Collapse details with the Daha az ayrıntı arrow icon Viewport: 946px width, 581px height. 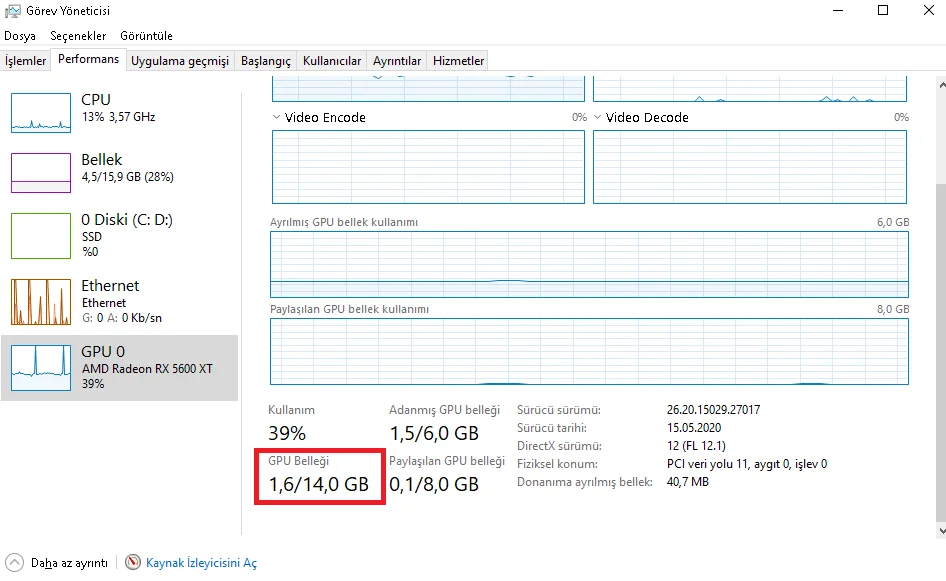14,563
